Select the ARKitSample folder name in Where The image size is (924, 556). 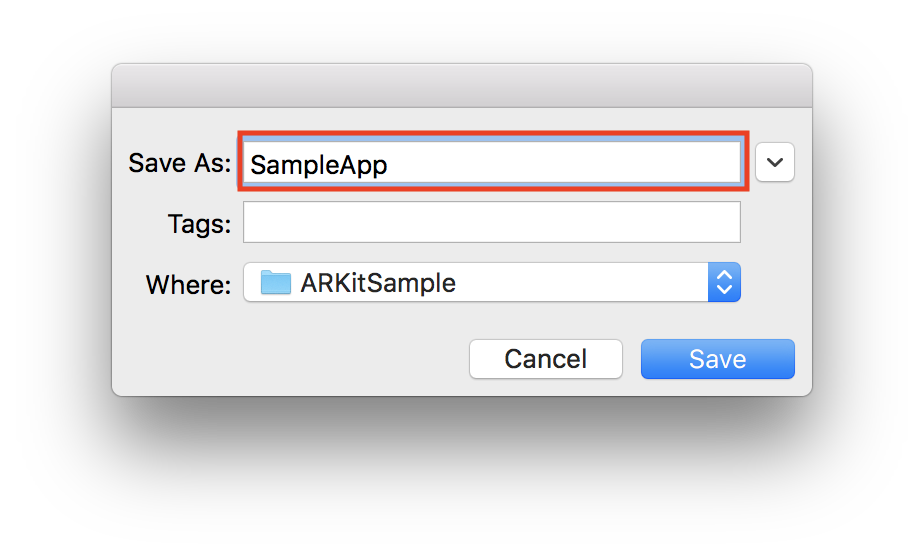[x=378, y=283]
